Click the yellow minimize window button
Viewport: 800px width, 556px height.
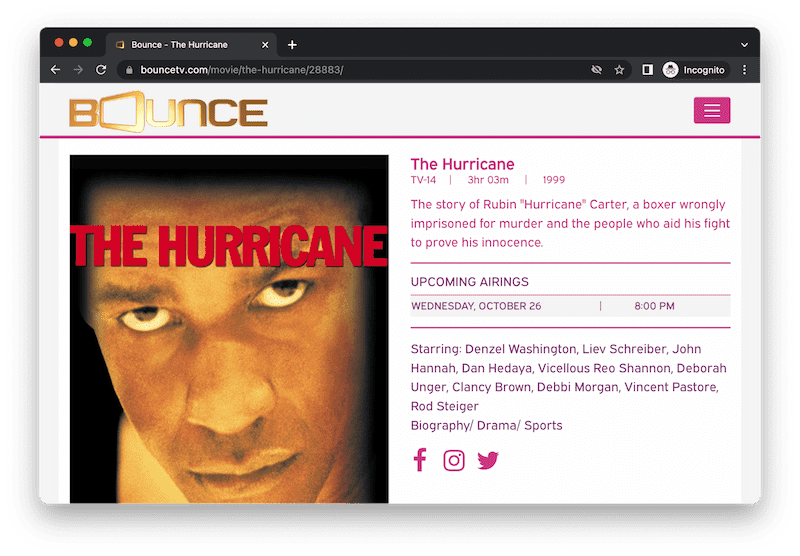click(73, 42)
